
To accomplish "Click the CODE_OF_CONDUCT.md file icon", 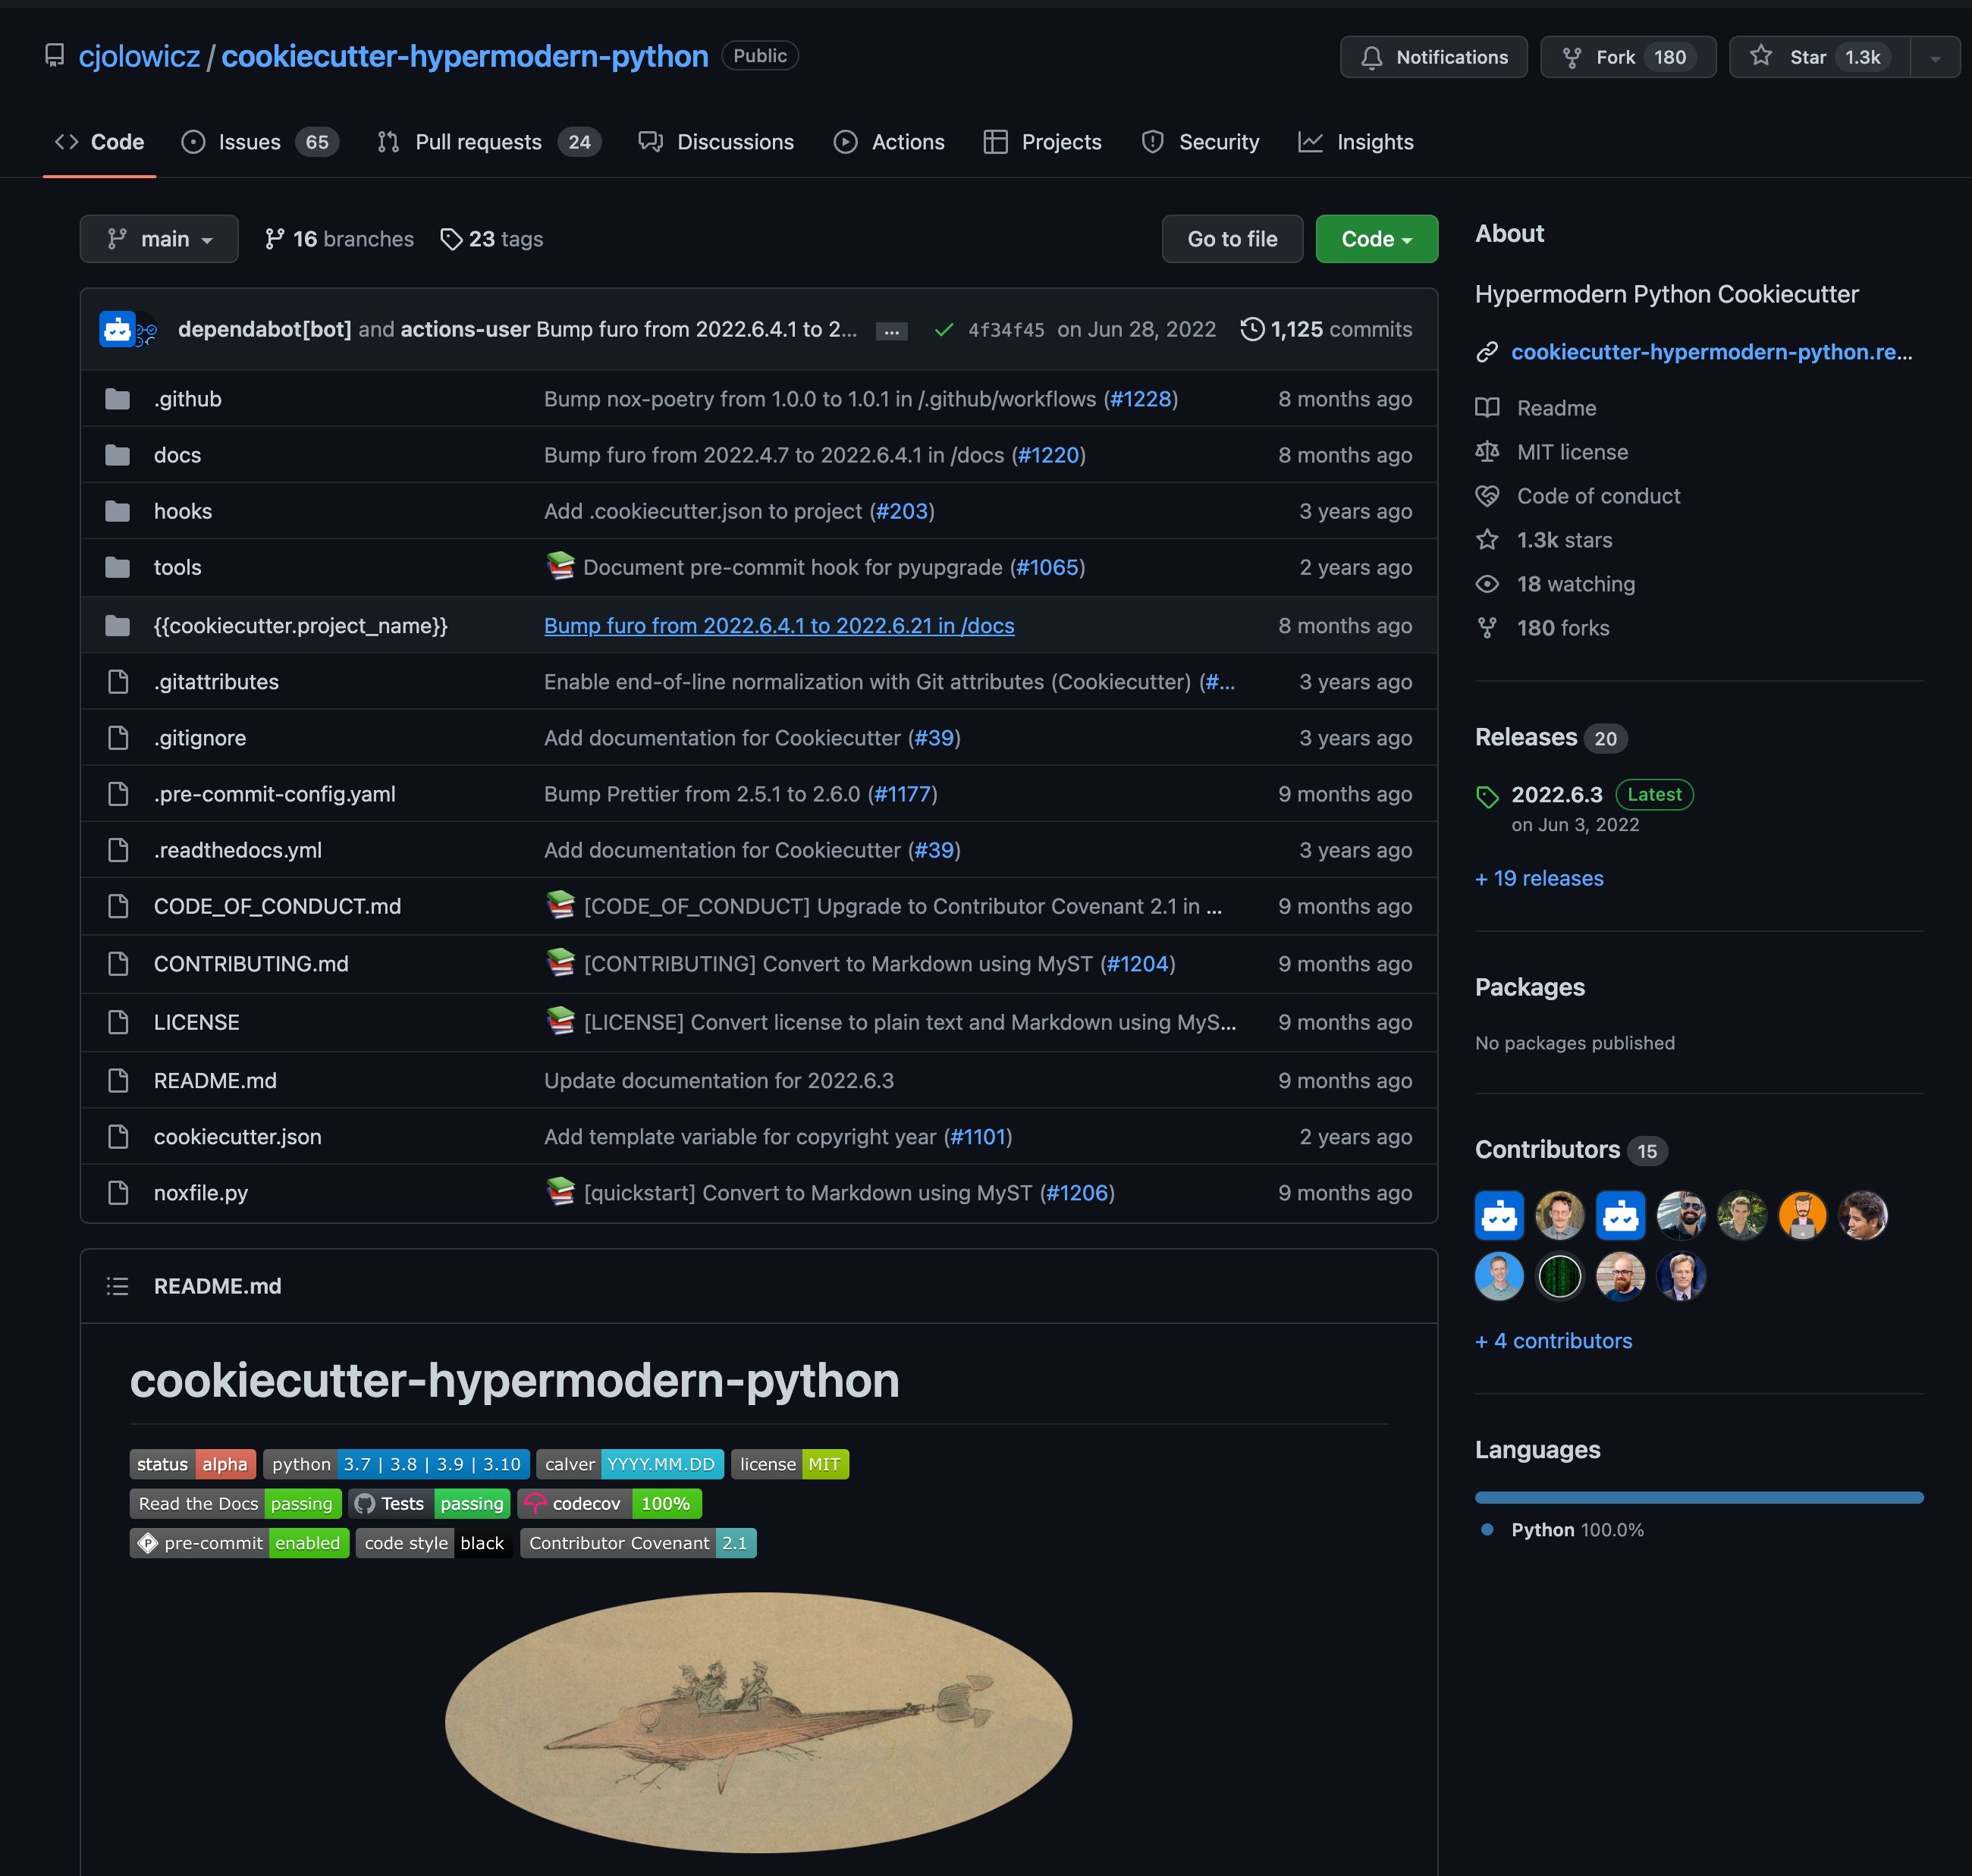I will pos(118,906).
